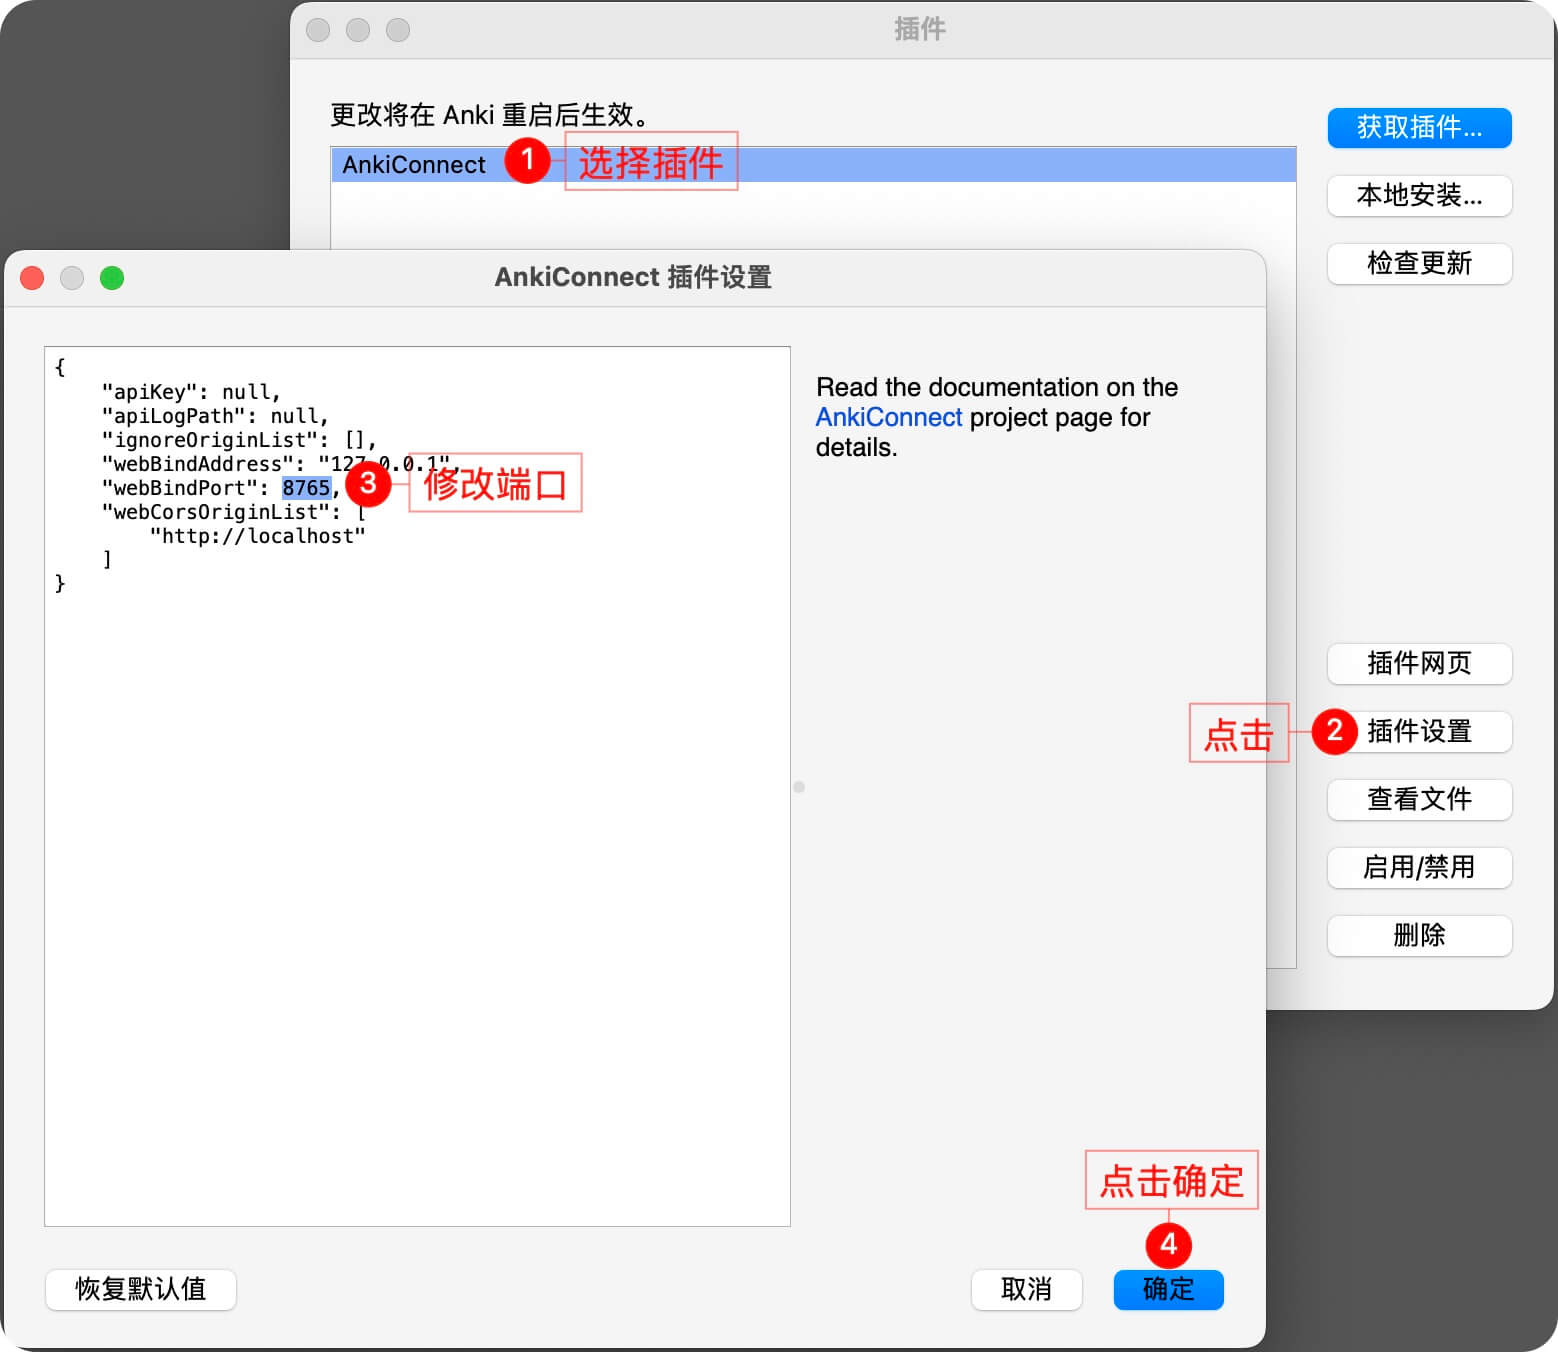The width and height of the screenshot is (1558, 1352).
Task: Click 恢复默认值 button
Action: pyautogui.click(x=141, y=1290)
